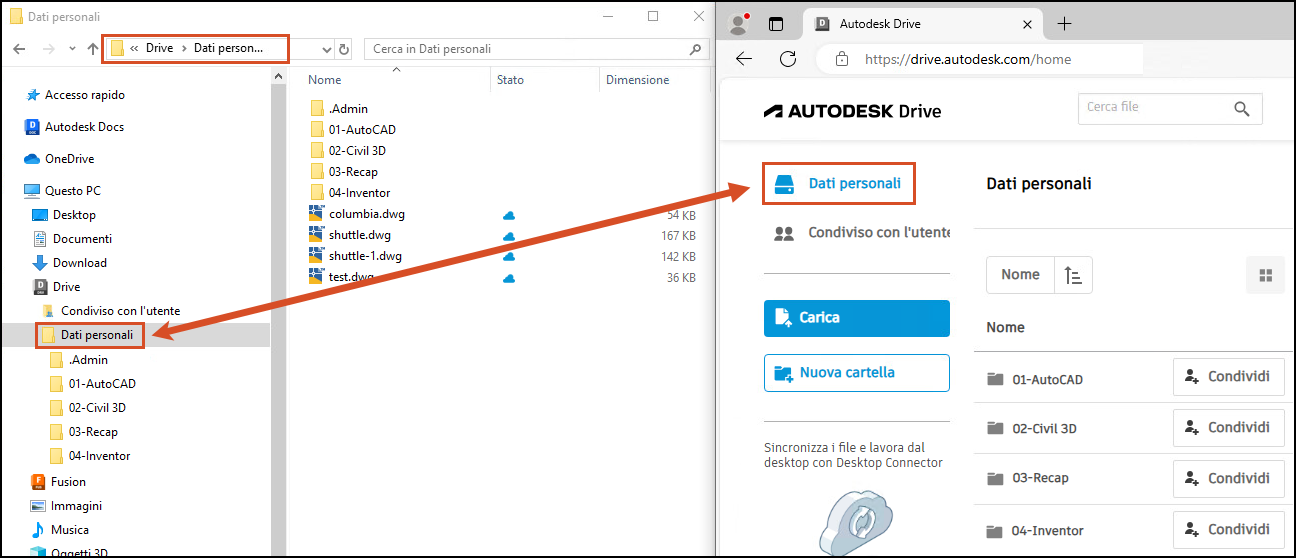Close the Autodesk Drive browser tab
1296x558 pixels.
pos(1027,24)
